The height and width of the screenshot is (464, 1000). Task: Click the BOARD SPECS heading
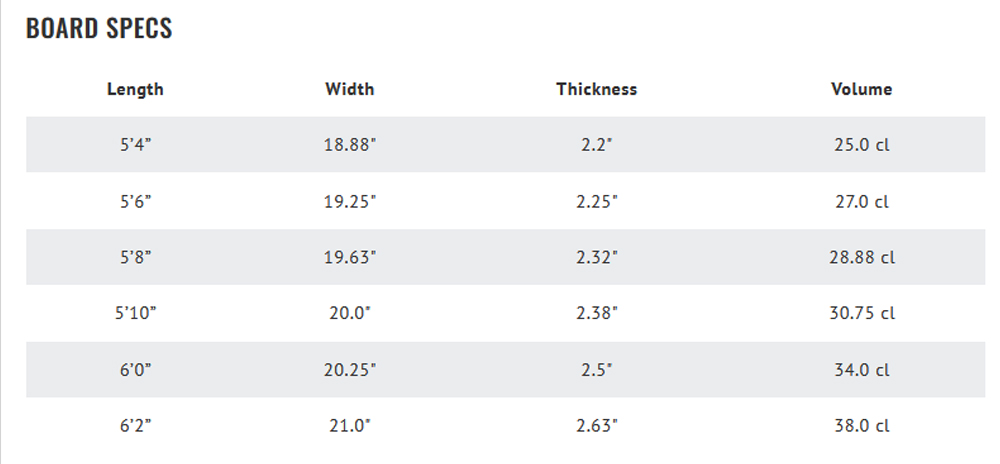click(x=99, y=29)
